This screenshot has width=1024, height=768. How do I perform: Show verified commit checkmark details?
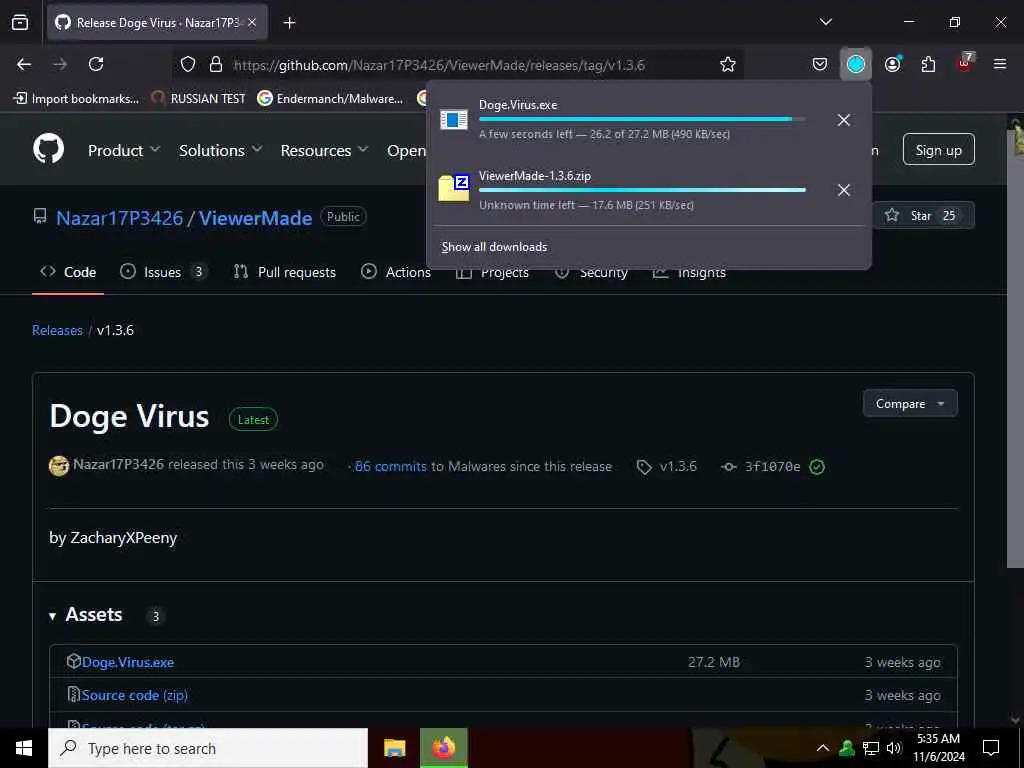coord(817,466)
